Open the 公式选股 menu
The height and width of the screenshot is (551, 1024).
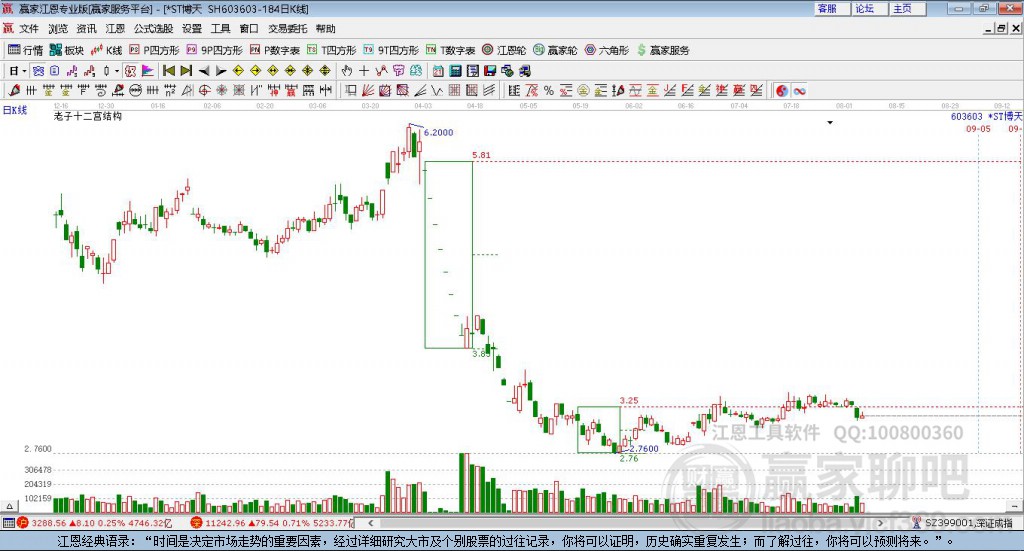click(x=153, y=29)
